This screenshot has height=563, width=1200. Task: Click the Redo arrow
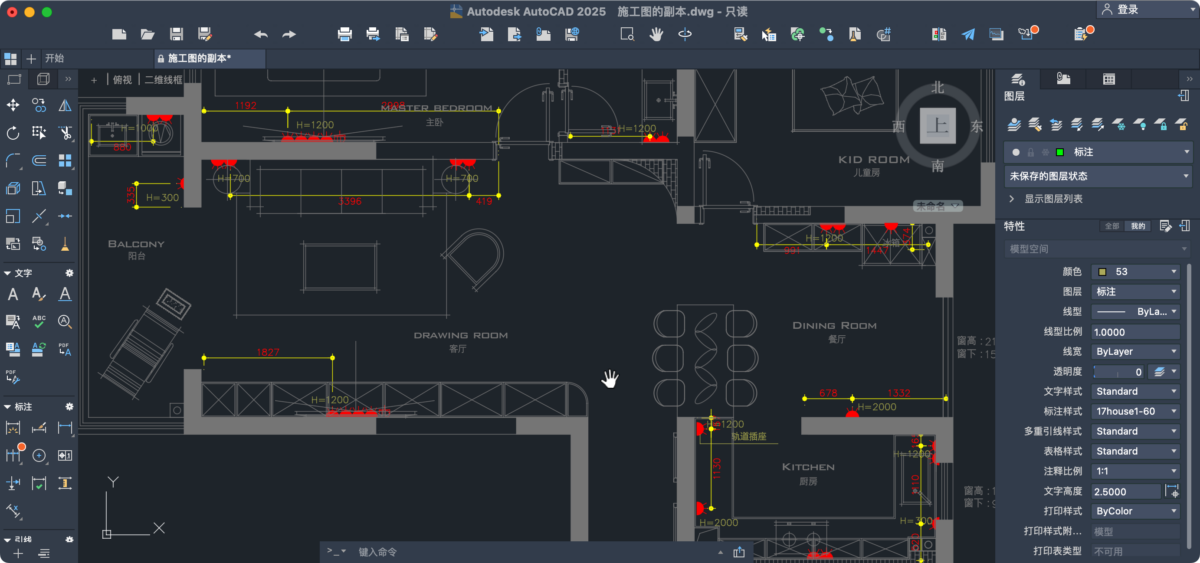289,34
